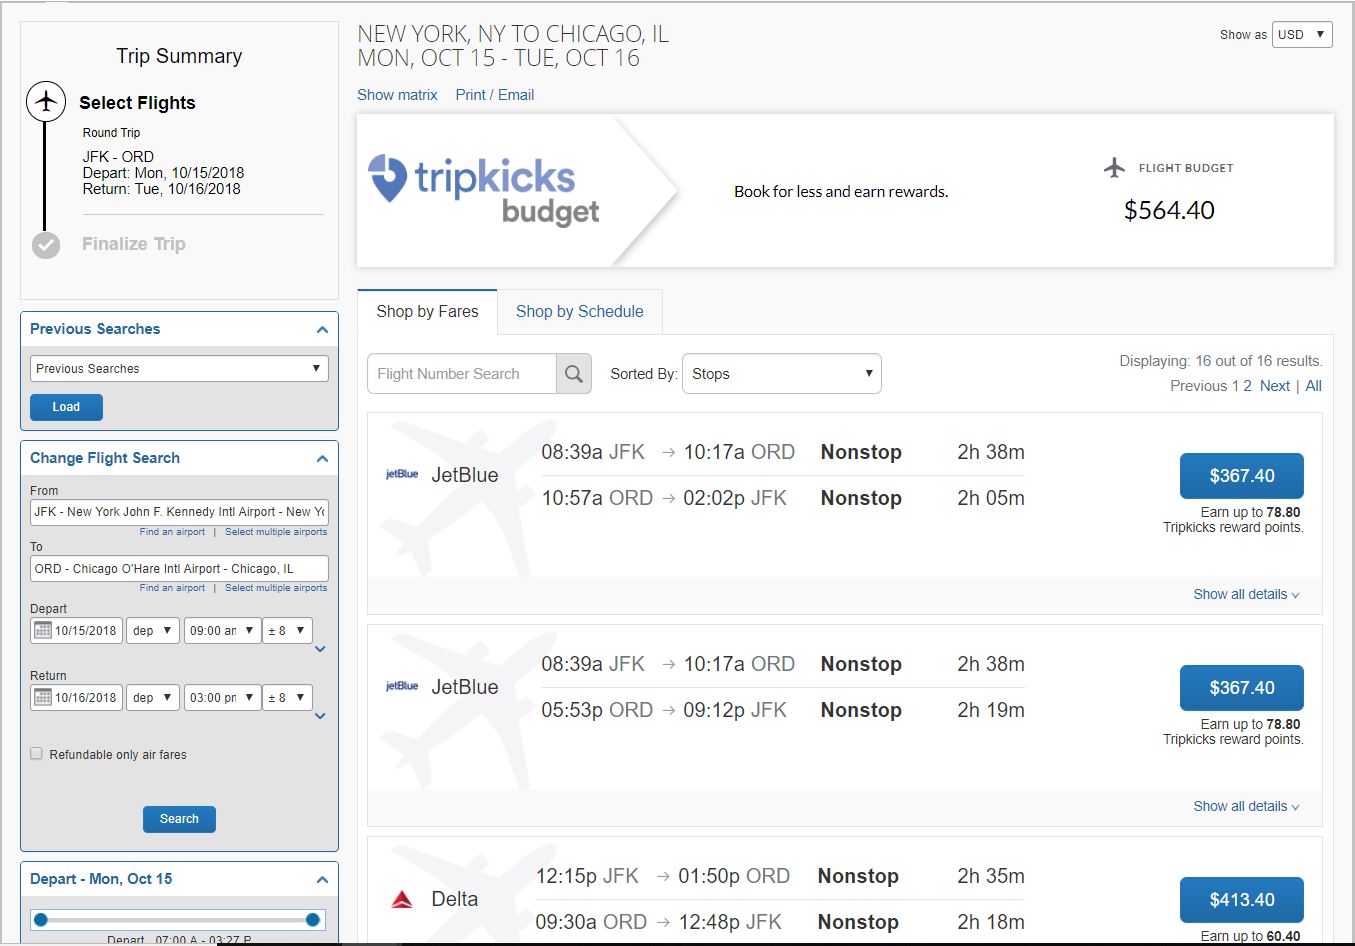Collapse the Change Flight Search panel
This screenshot has width=1355, height=946.
(322, 459)
